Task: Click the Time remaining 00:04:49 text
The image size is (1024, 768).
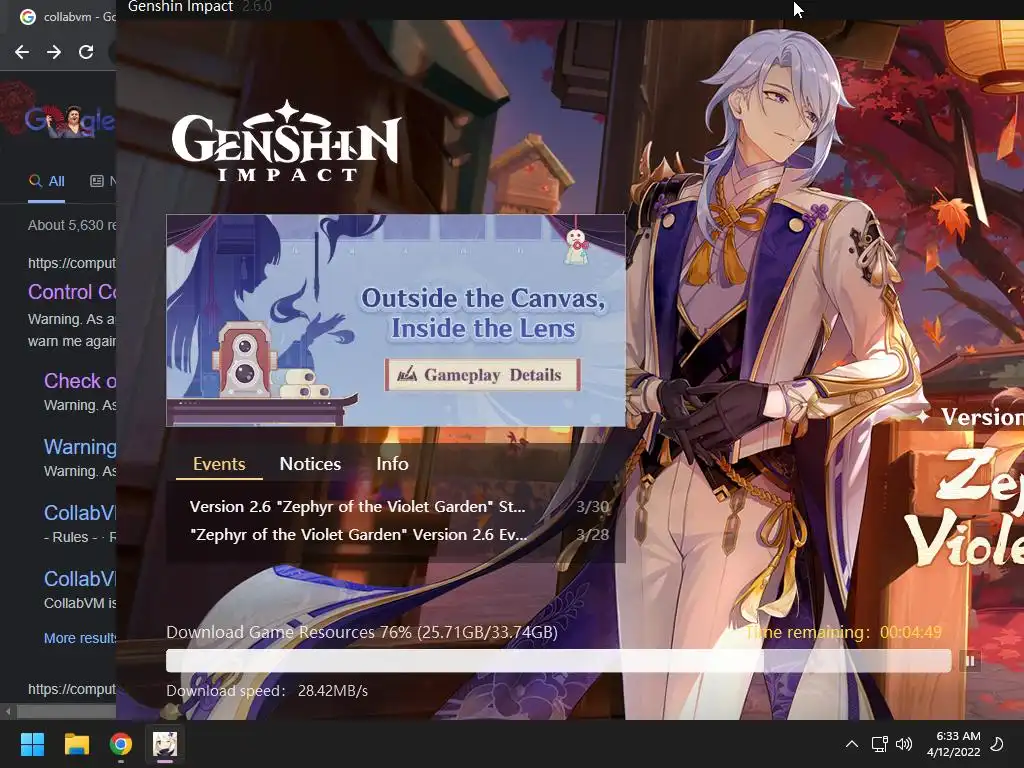Action: [844, 632]
